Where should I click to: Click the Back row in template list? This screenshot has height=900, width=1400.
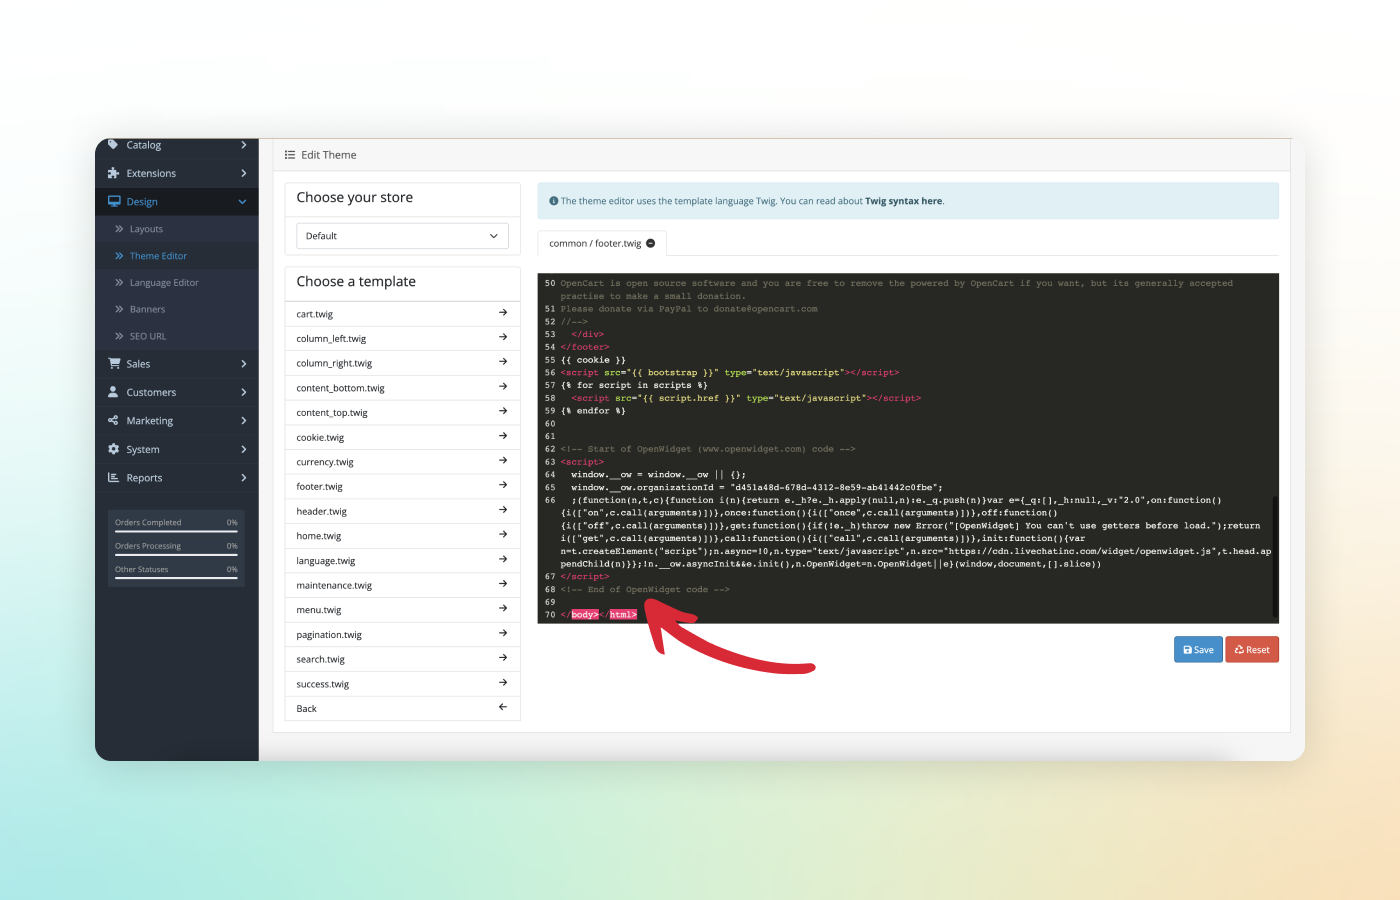pos(402,709)
